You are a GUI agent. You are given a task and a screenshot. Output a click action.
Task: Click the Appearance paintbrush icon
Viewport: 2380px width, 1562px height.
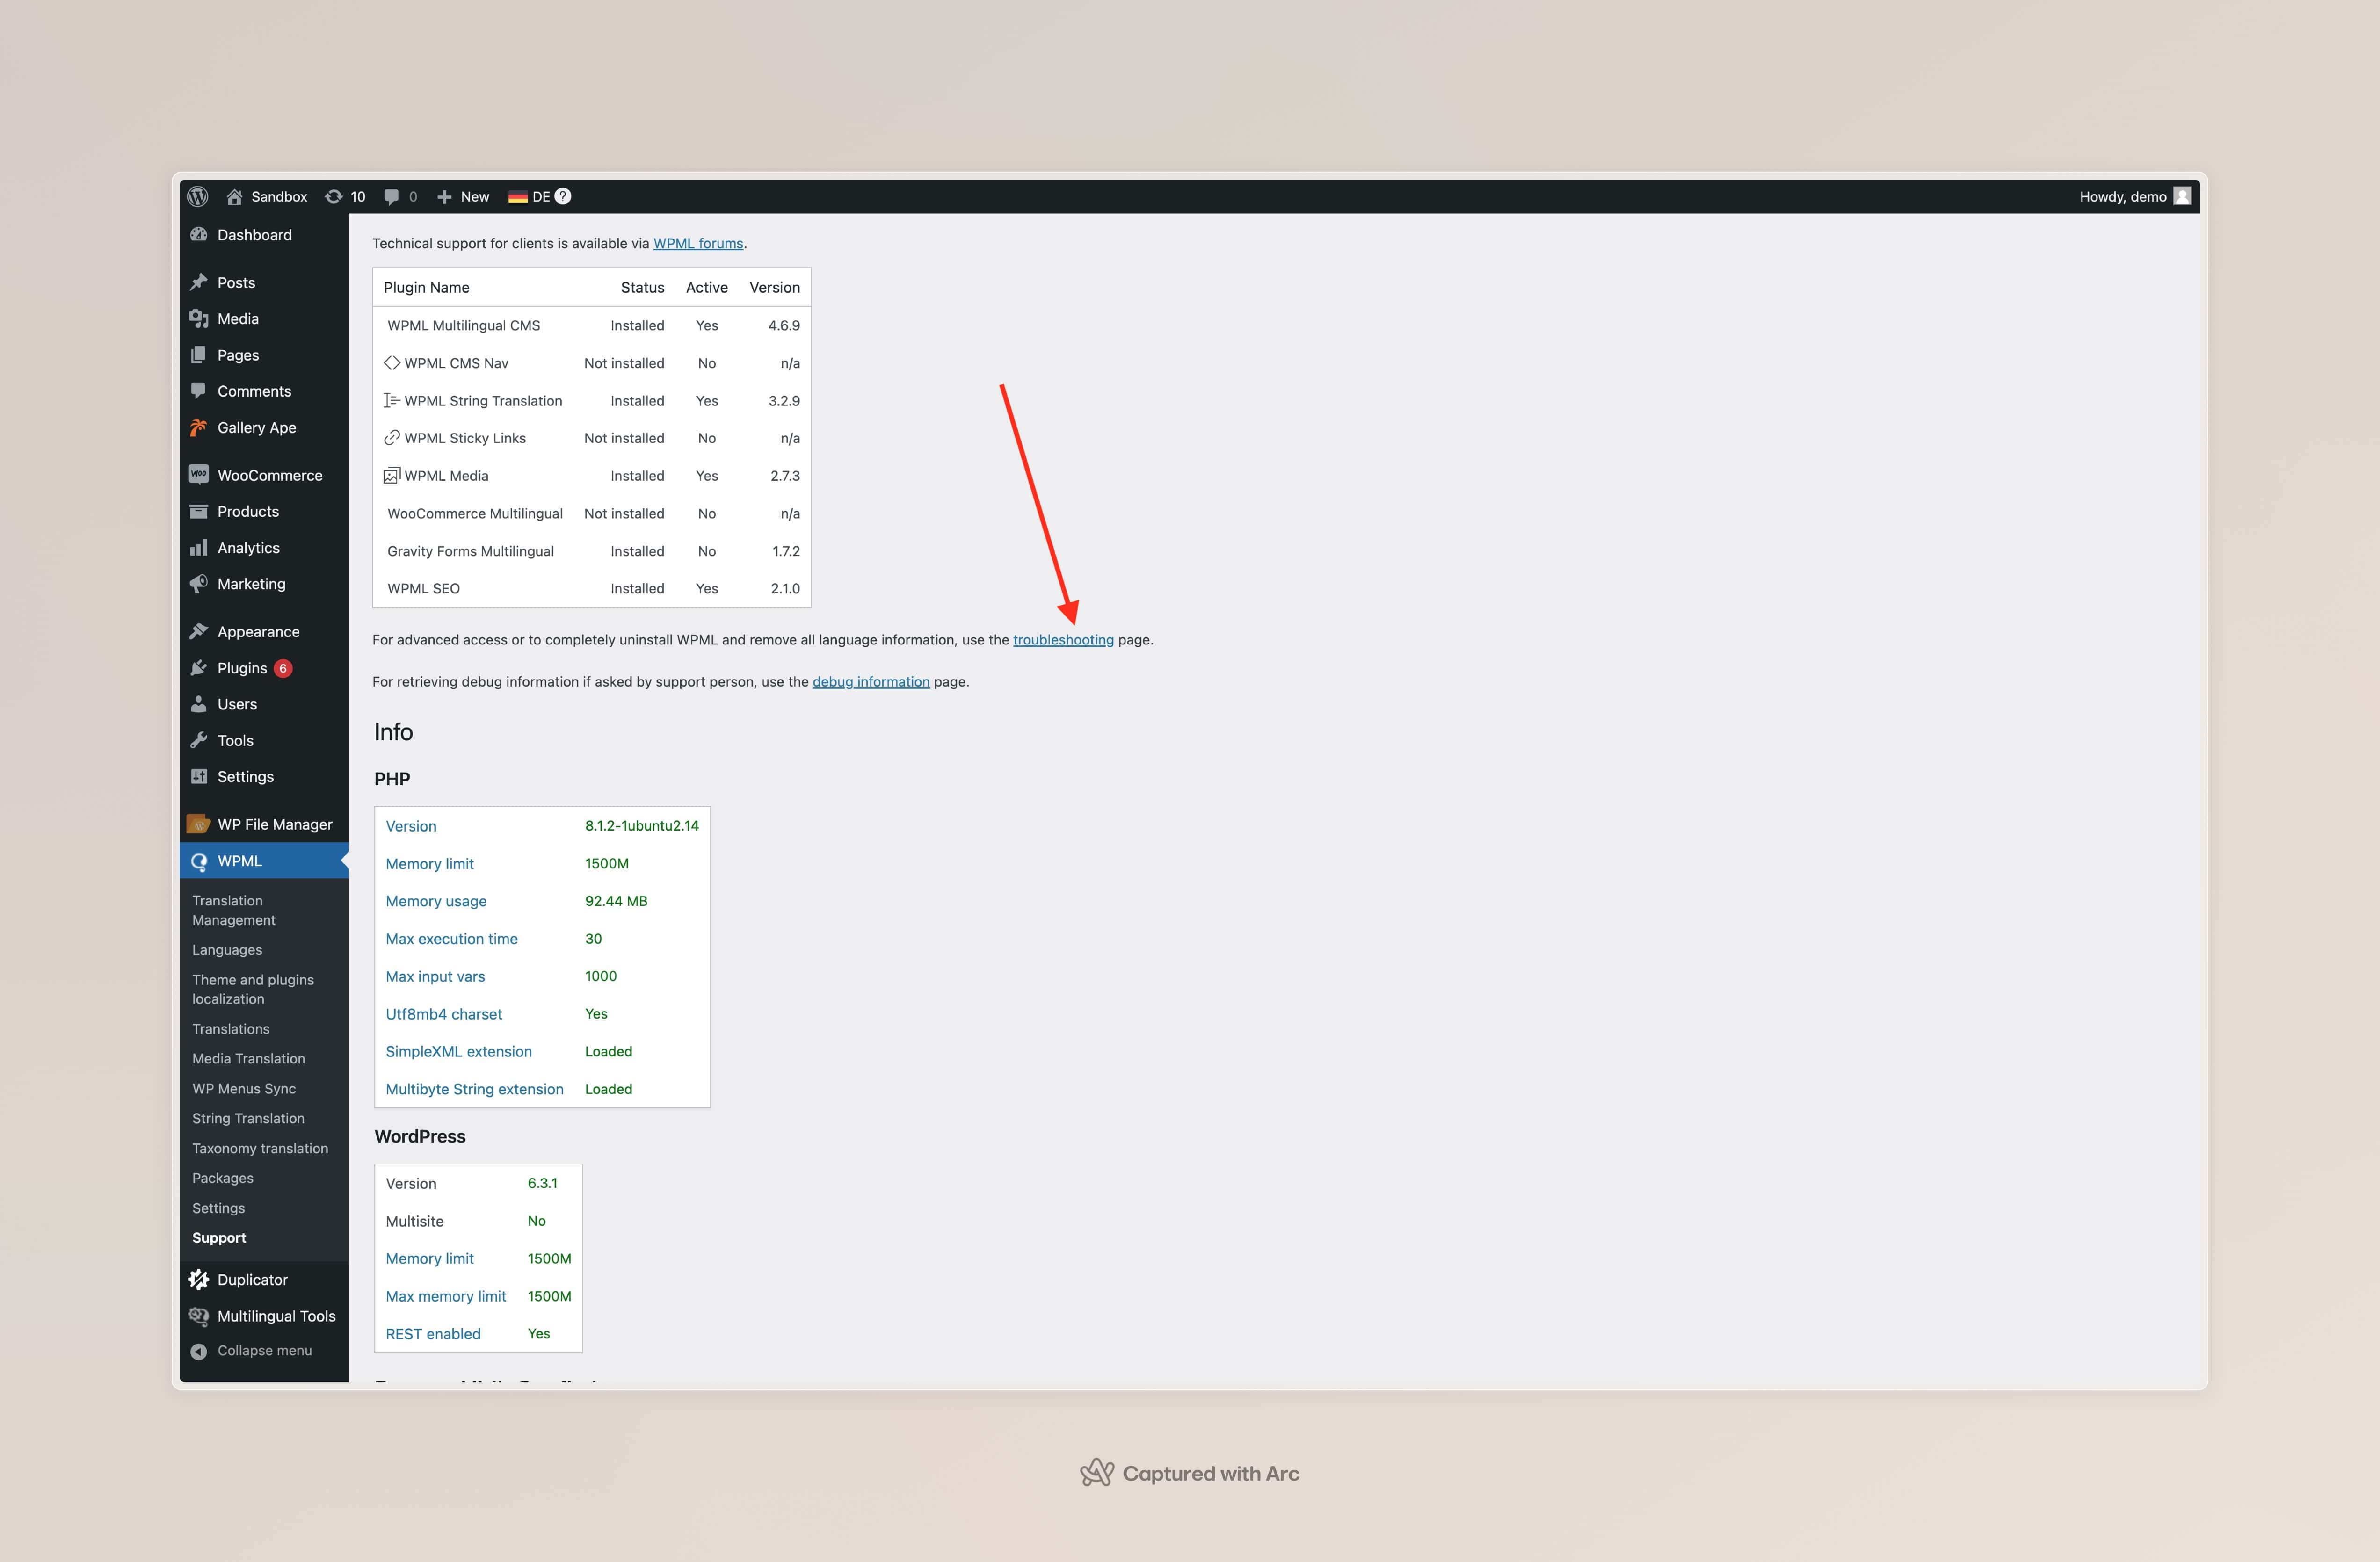[x=198, y=631]
